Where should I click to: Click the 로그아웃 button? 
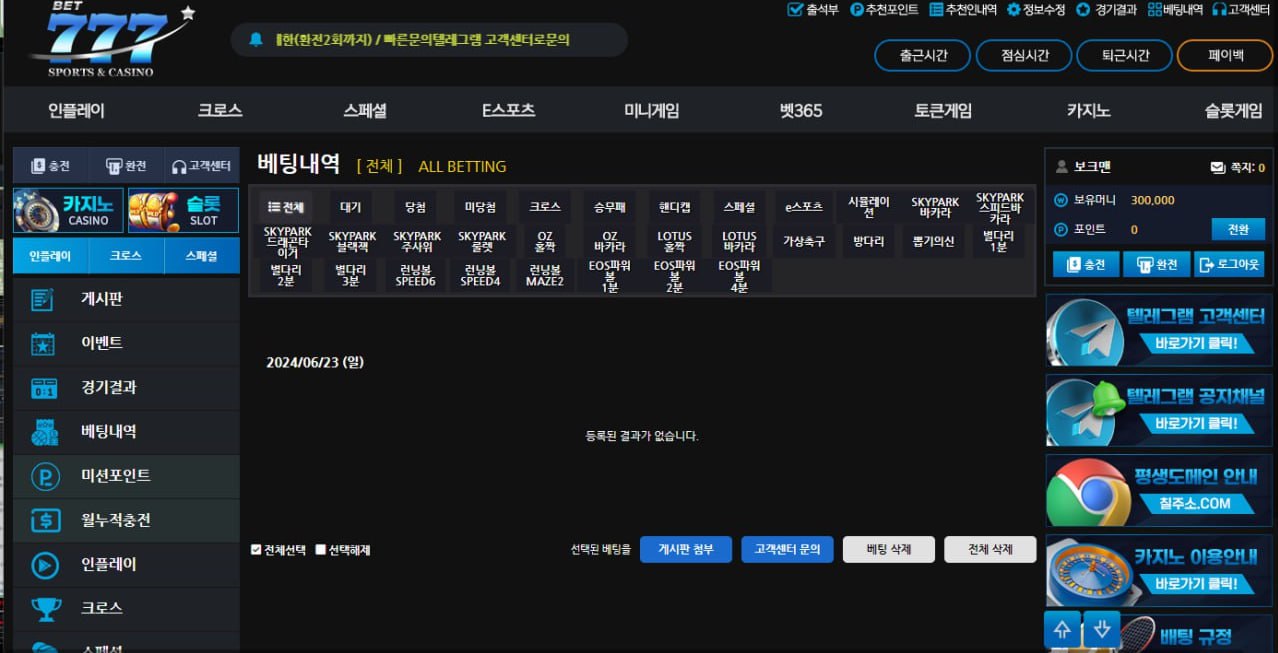pos(1229,265)
